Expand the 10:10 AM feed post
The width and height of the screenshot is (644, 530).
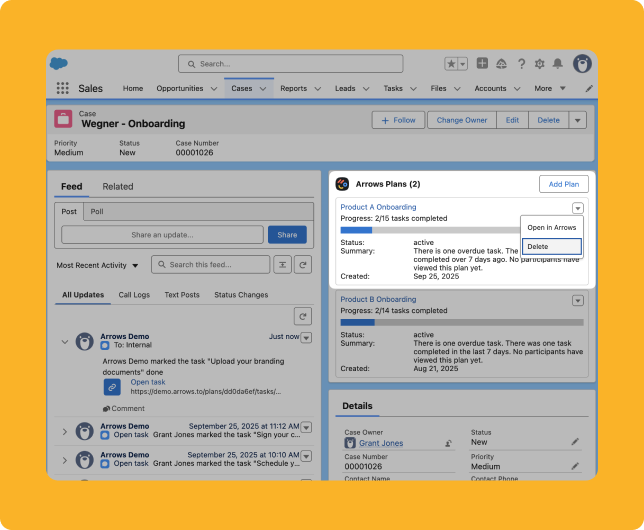64,461
